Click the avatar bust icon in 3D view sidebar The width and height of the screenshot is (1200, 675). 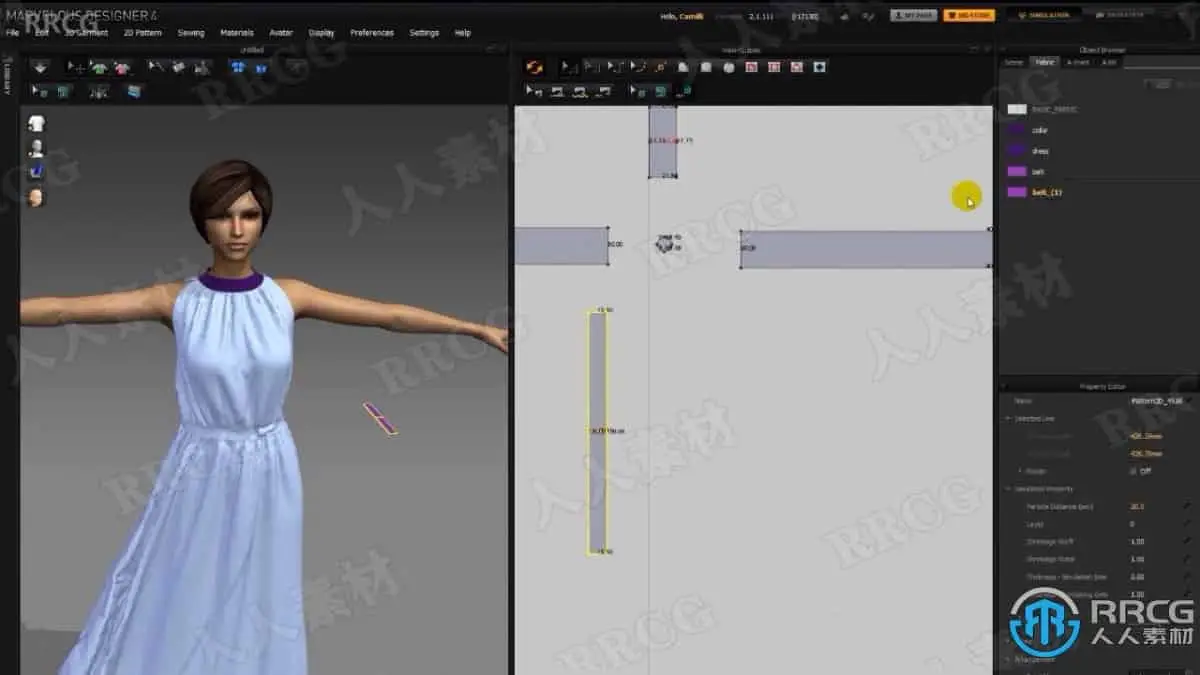(x=36, y=147)
